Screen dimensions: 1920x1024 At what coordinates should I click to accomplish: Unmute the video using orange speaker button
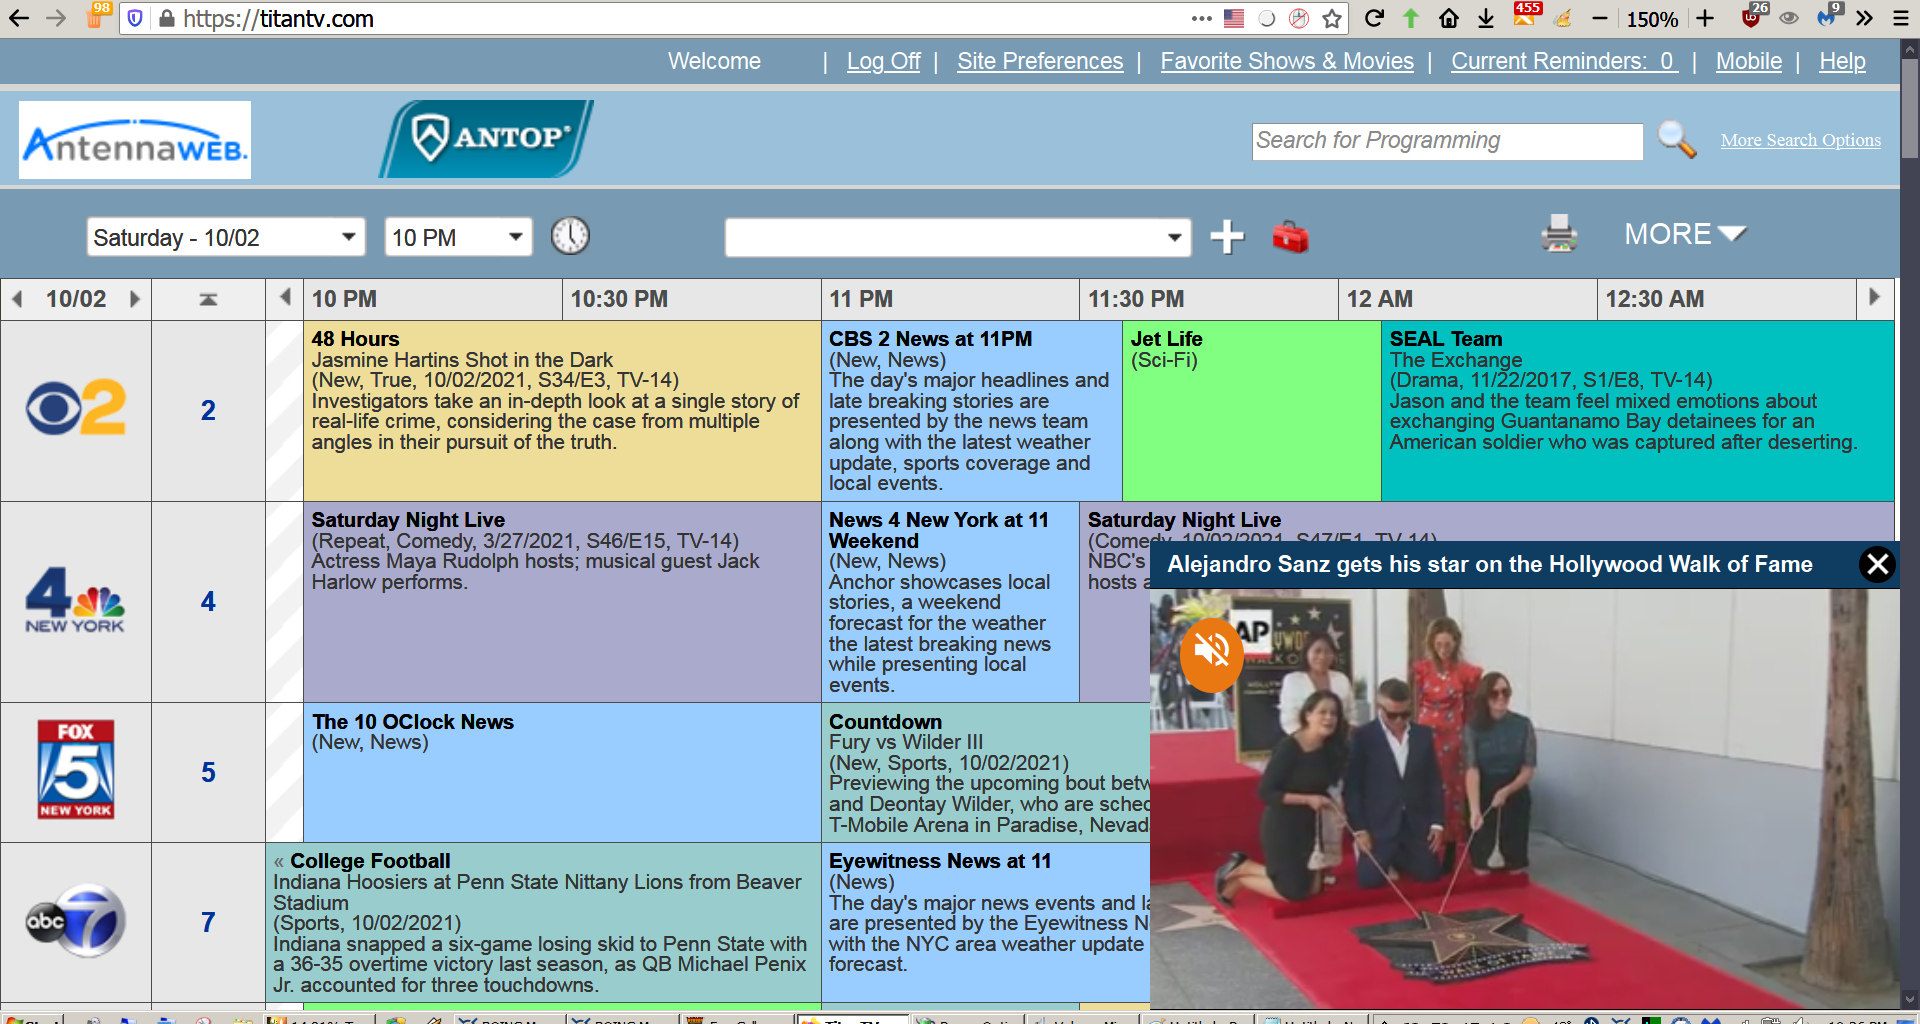1211,653
